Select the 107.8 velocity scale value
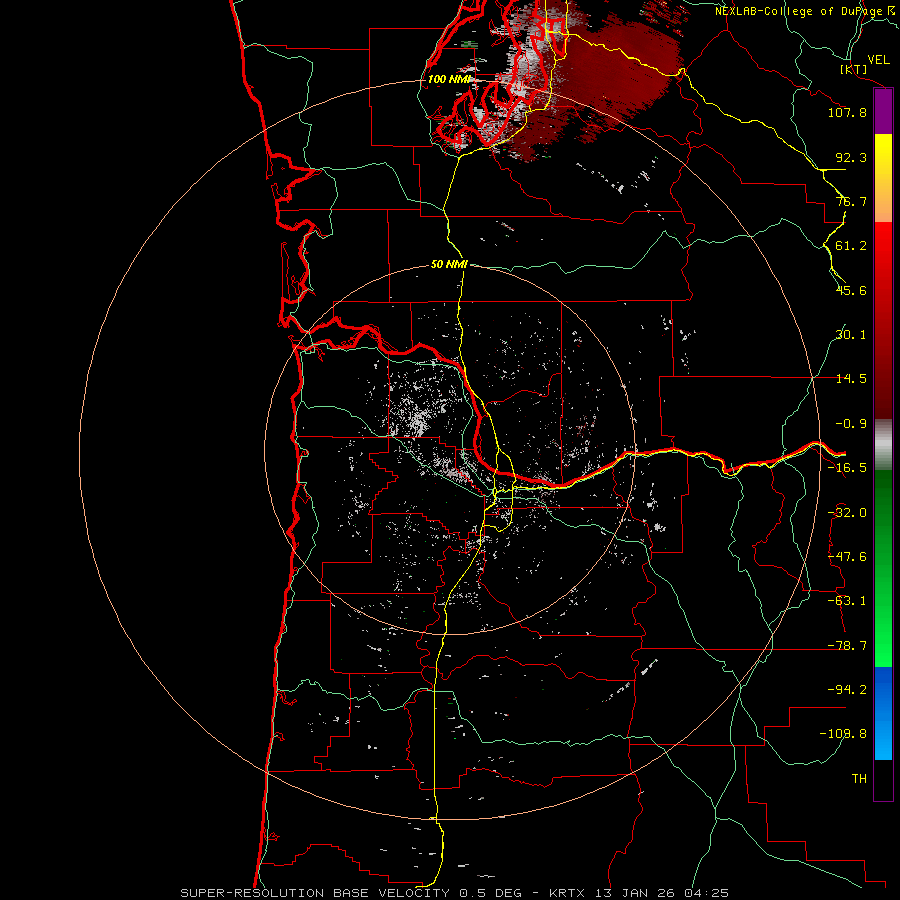The image size is (900, 900). pos(847,112)
